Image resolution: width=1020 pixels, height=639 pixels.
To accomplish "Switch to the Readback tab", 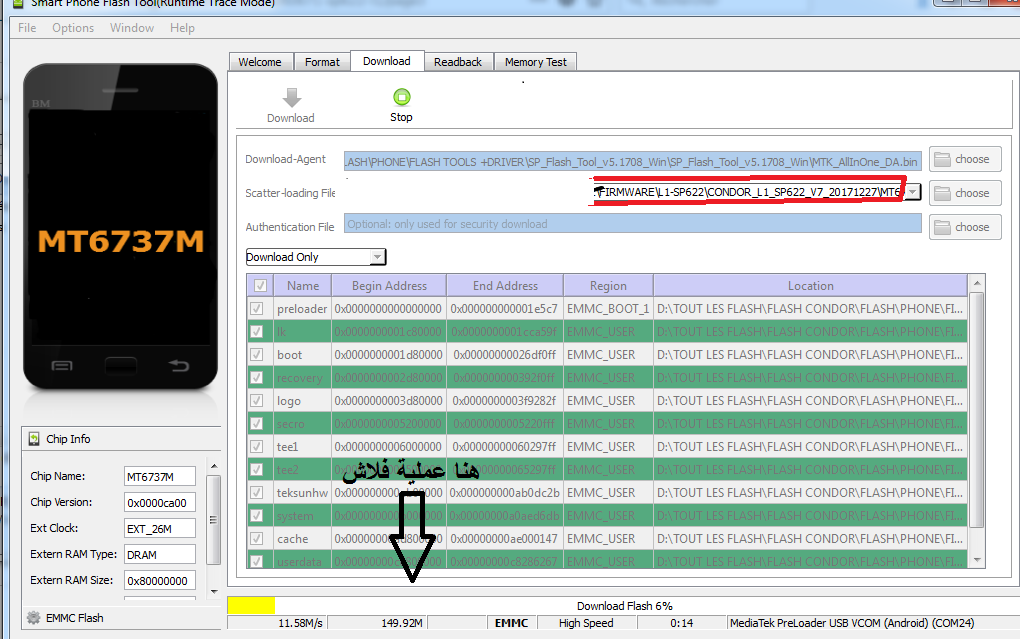I will pos(458,62).
